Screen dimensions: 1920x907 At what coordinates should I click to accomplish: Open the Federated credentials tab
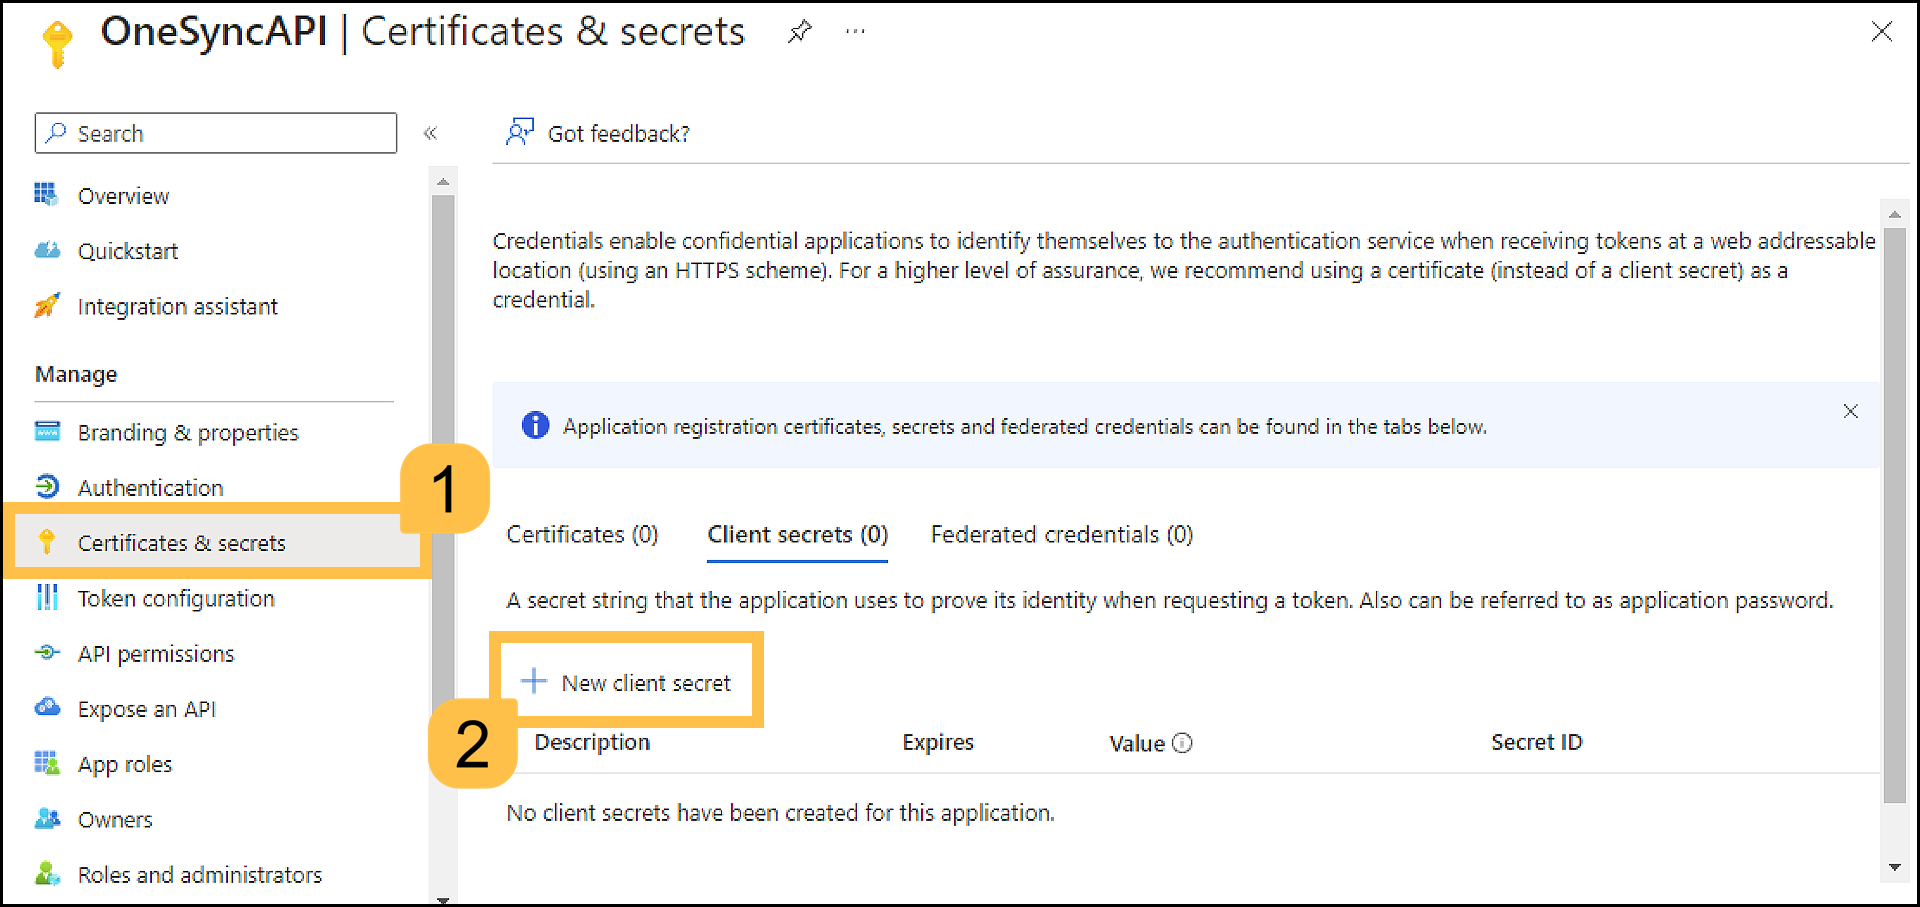point(1061,534)
